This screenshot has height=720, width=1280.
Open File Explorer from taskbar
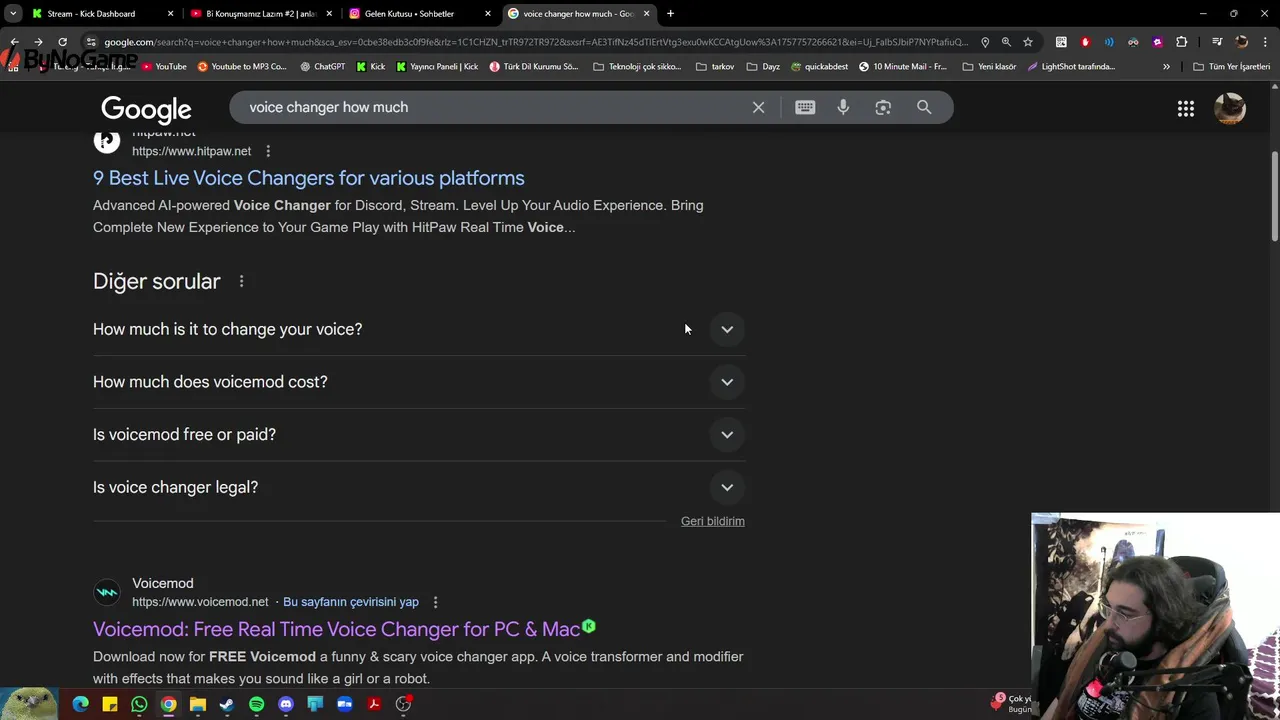pos(198,704)
